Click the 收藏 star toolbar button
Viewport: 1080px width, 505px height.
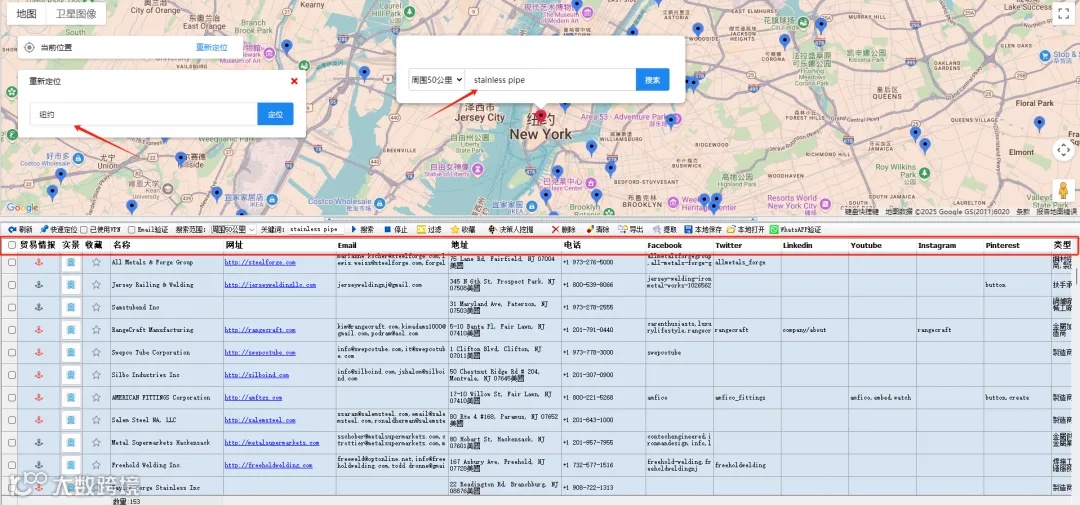(x=463, y=229)
